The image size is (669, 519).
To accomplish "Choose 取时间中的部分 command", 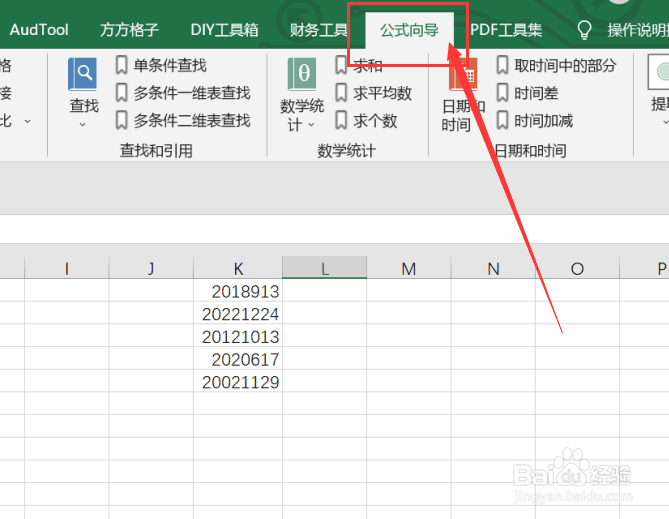I will coord(565,65).
